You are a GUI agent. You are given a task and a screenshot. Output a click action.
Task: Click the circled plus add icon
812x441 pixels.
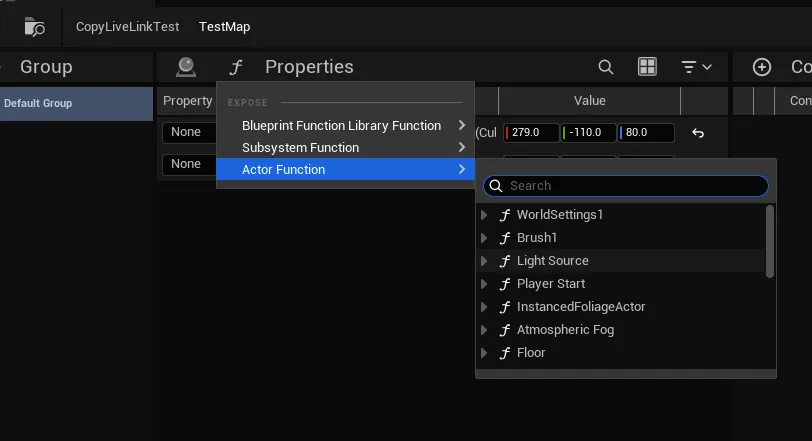click(x=762, y=67)
